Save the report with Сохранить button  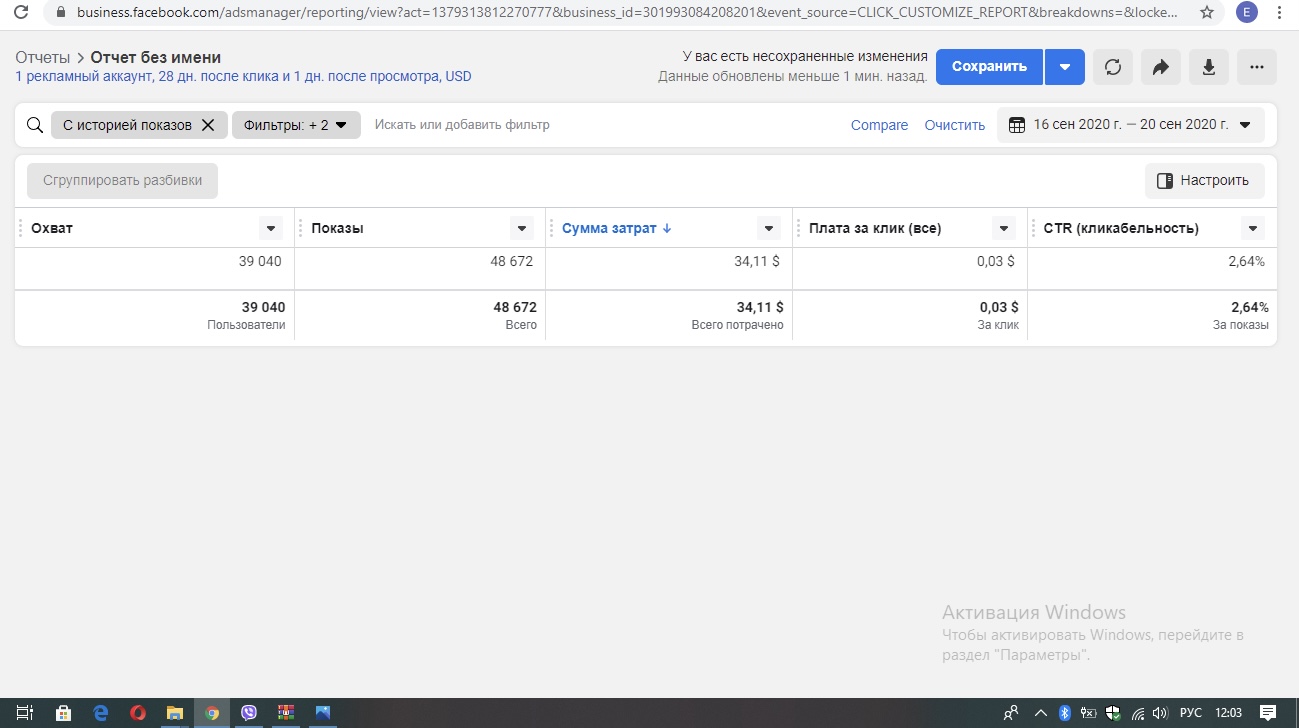989,67
